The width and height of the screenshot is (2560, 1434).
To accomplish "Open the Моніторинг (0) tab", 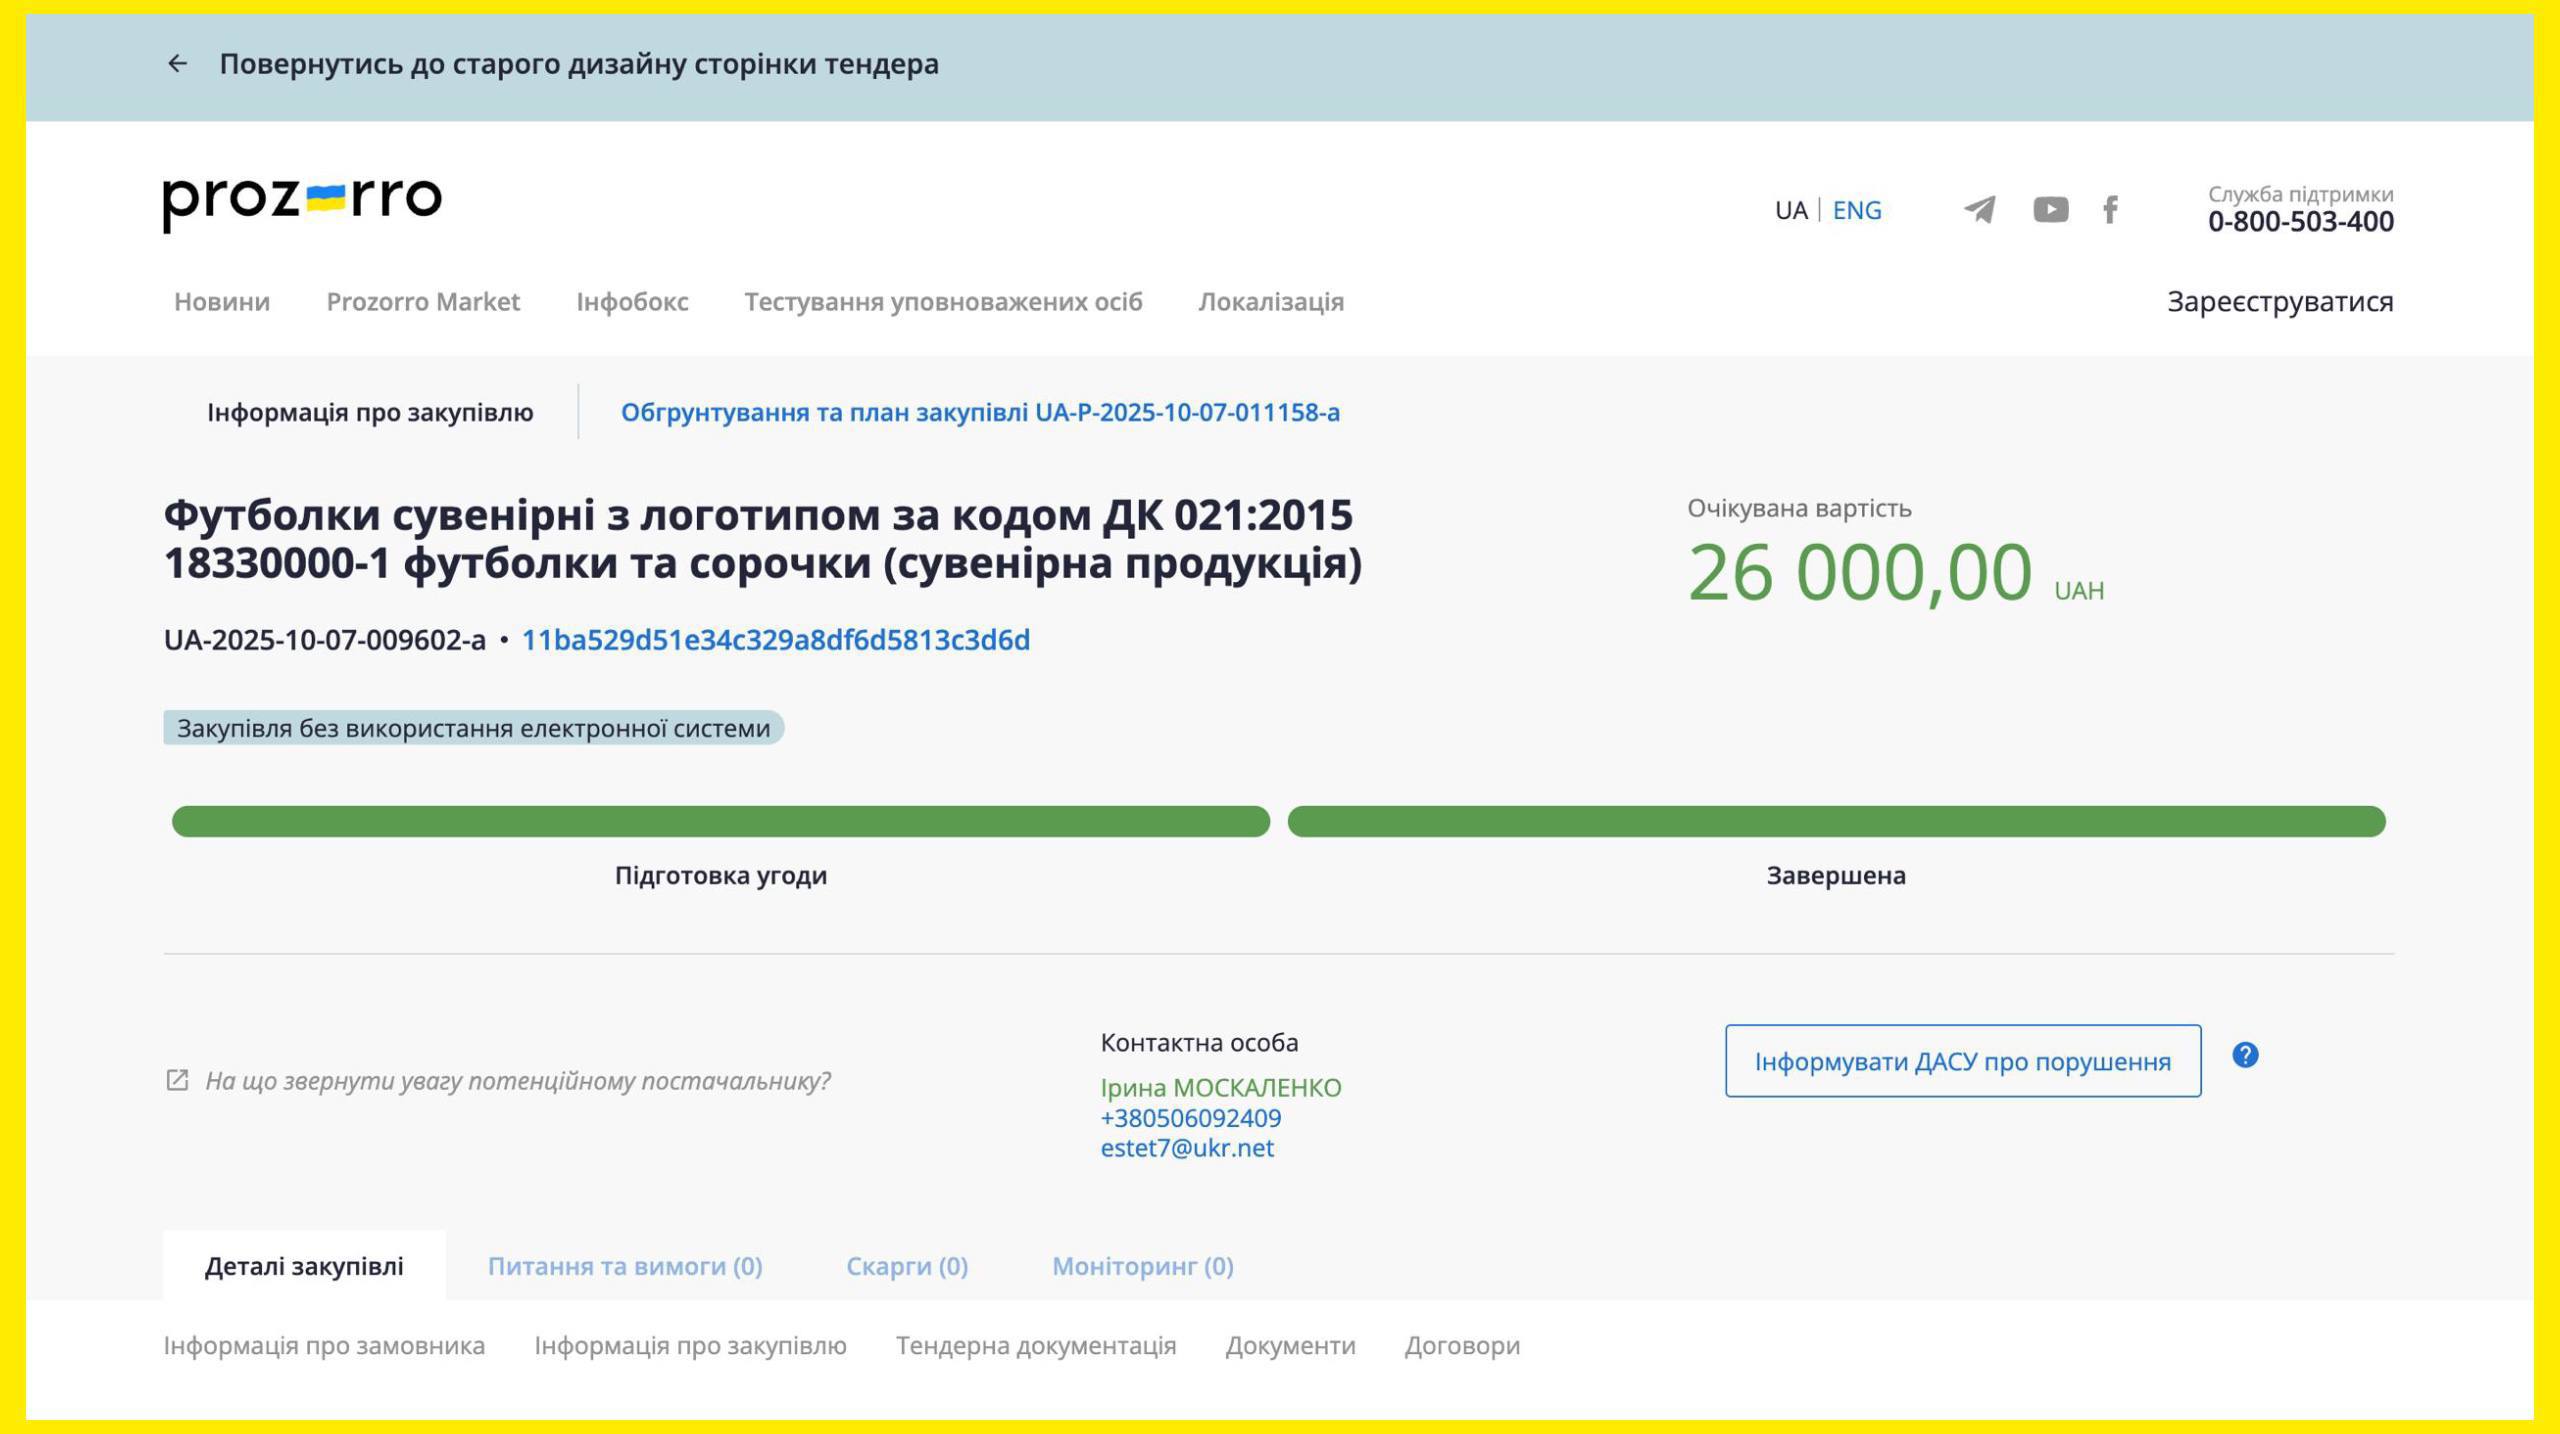I will pyautogui.click(x=1142, y=1266).
